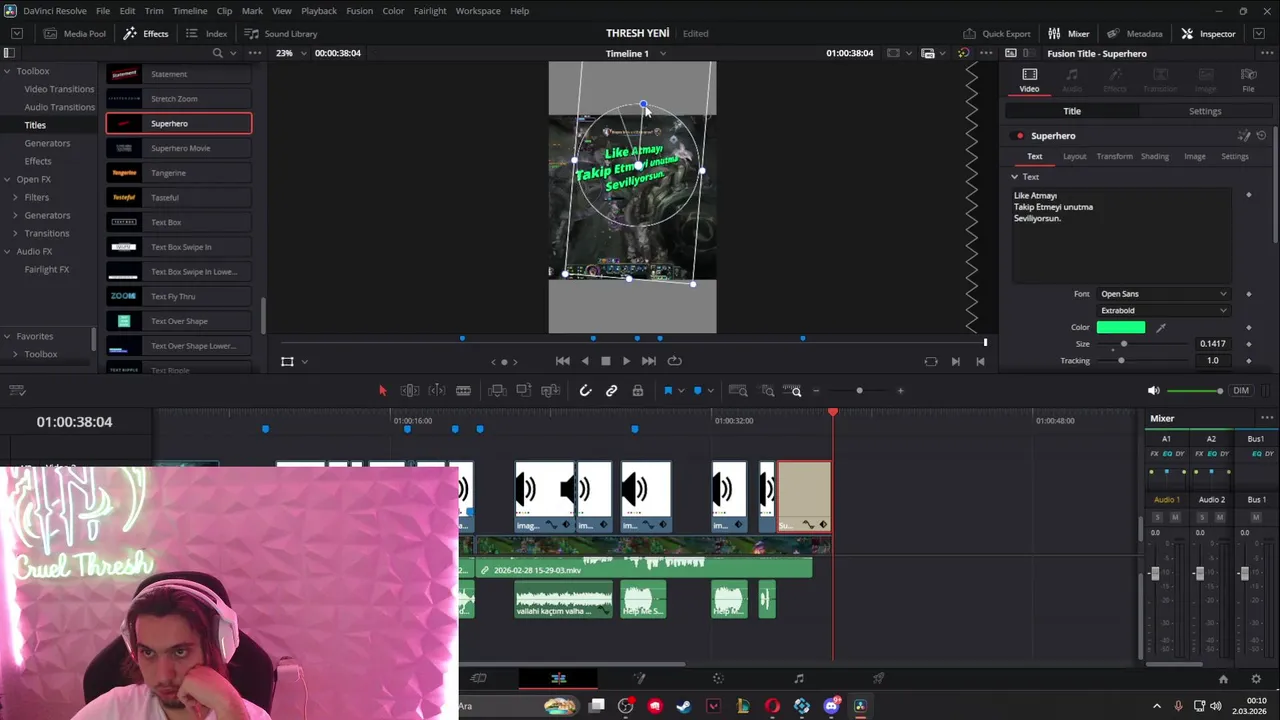The height and width of the screenshot is (720, 1280).
Task: Click the Custom Zoom icon
Action: coord(792,390)
